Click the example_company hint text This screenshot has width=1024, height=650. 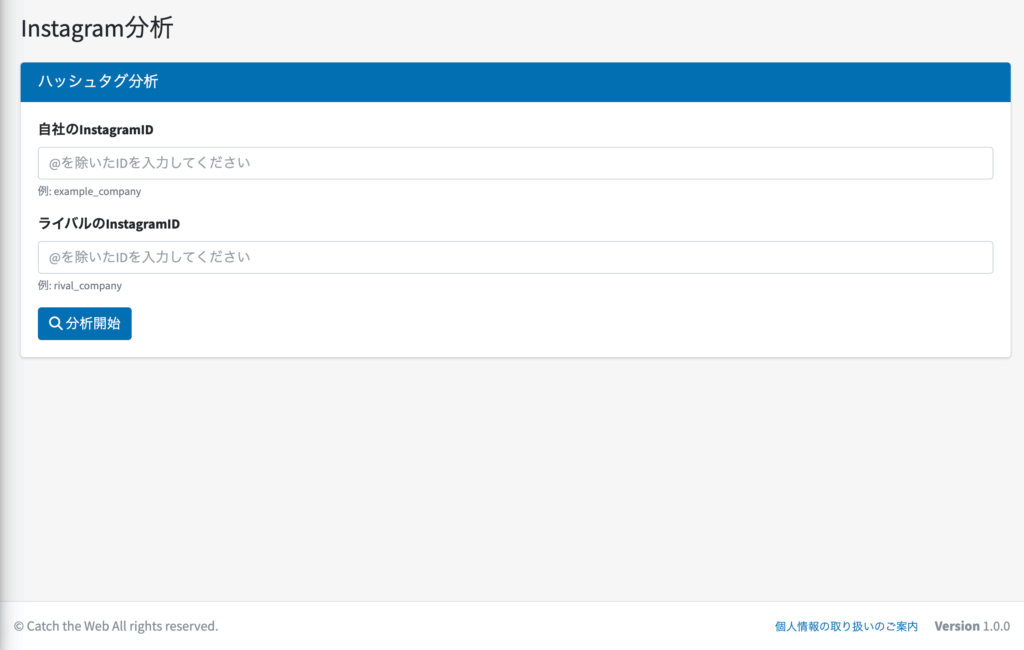click(x=97, y=191)
